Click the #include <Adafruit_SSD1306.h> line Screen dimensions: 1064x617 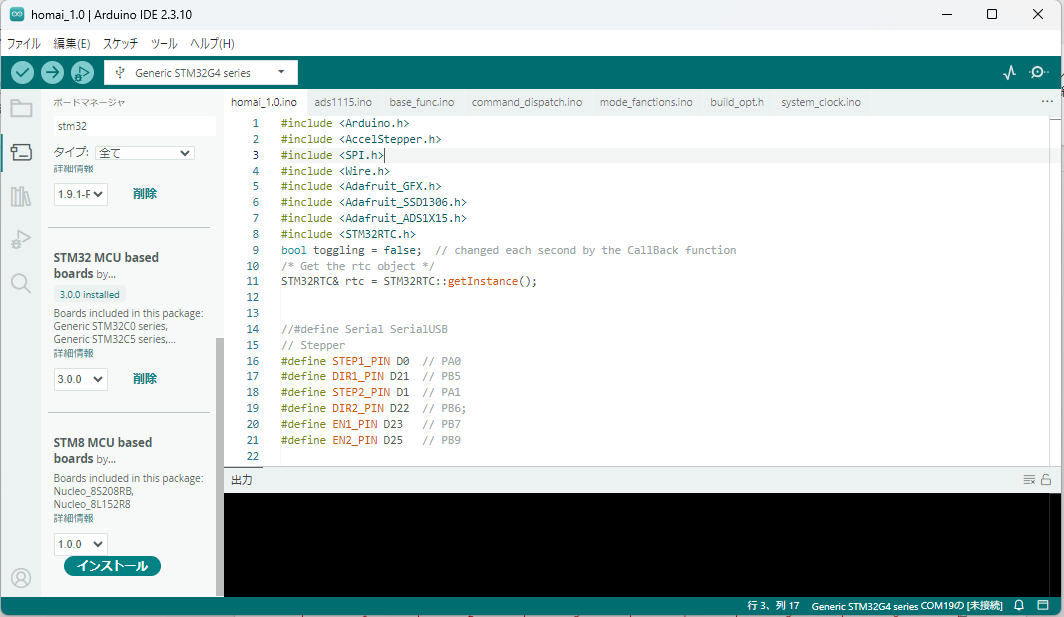[x=374, y=202]
